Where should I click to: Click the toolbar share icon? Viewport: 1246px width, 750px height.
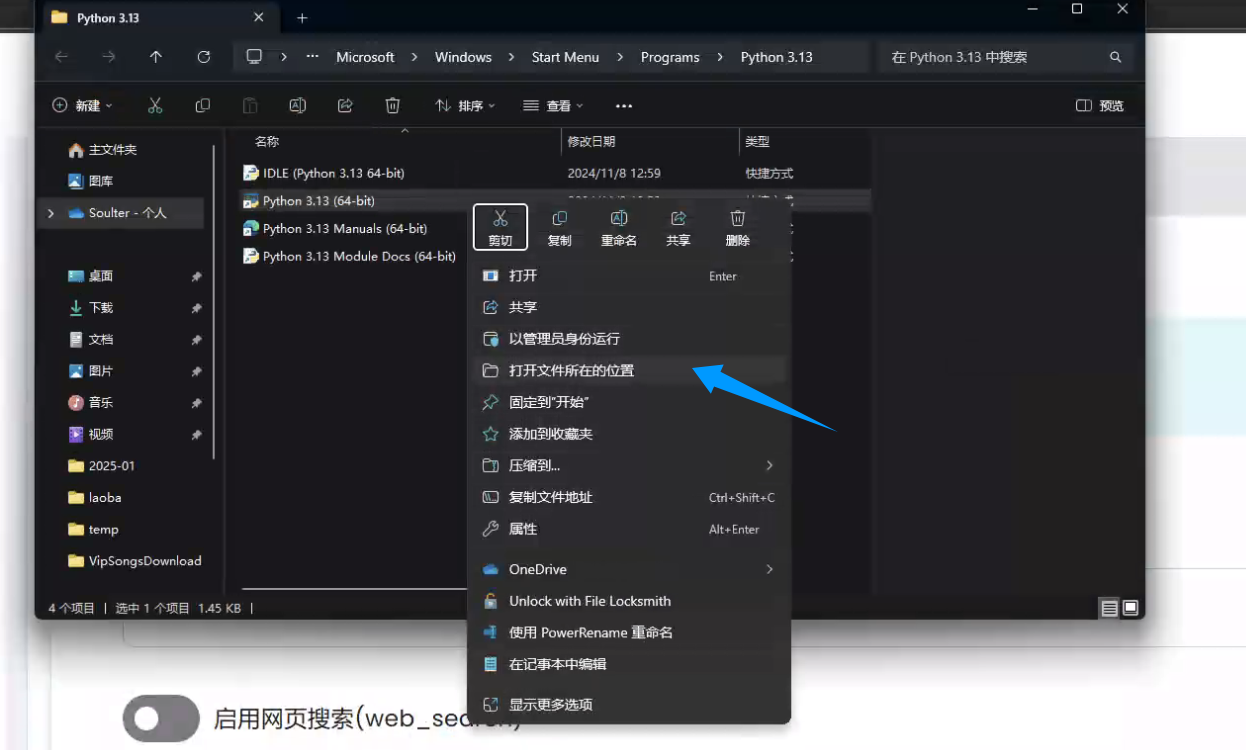coord(345,105)
